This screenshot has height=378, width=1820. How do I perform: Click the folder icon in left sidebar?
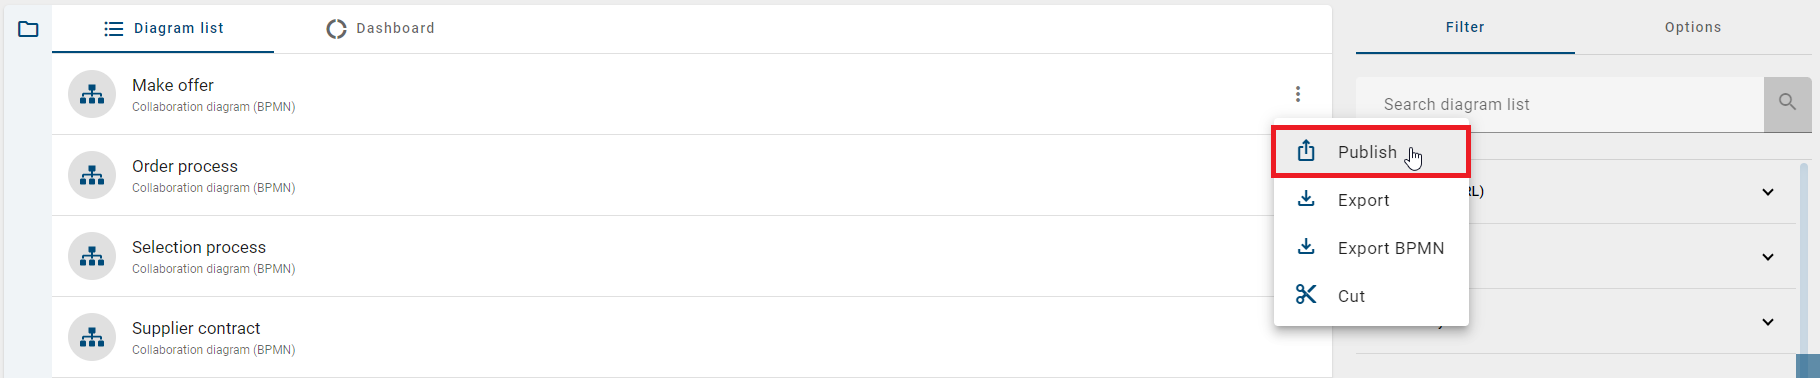point(28,29)
